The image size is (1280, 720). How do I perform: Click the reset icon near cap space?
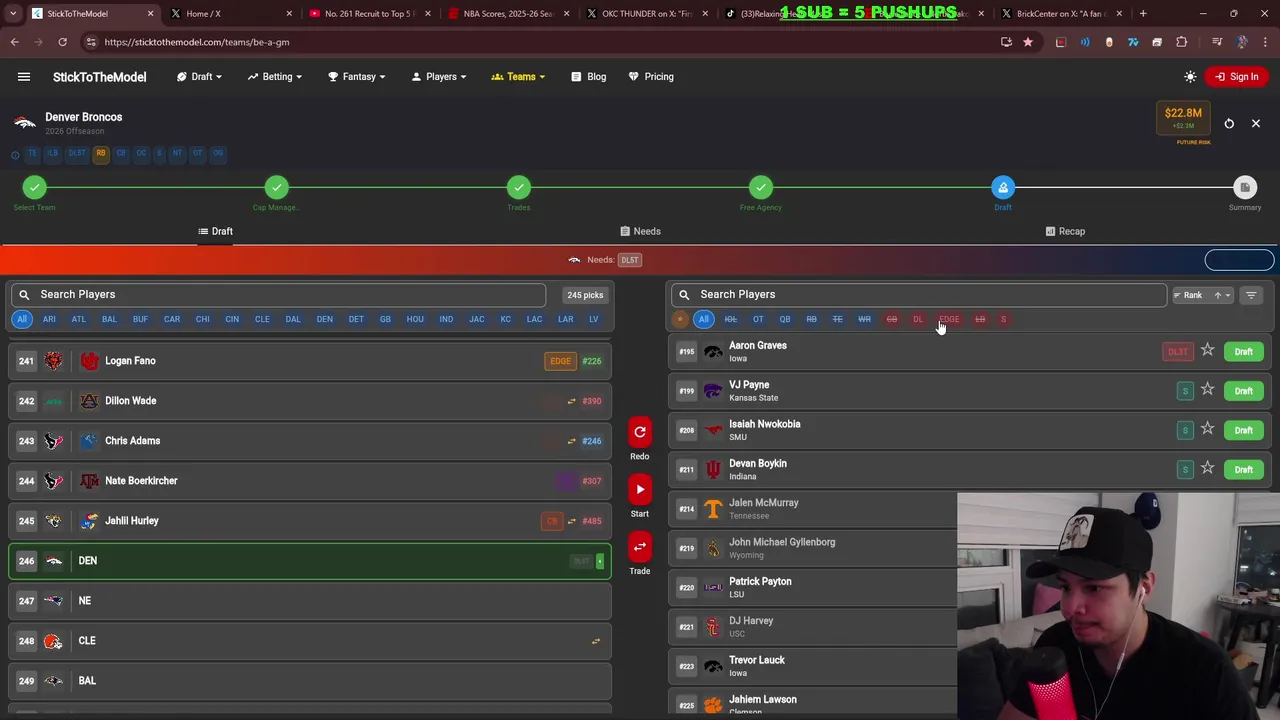(1229, 124)
